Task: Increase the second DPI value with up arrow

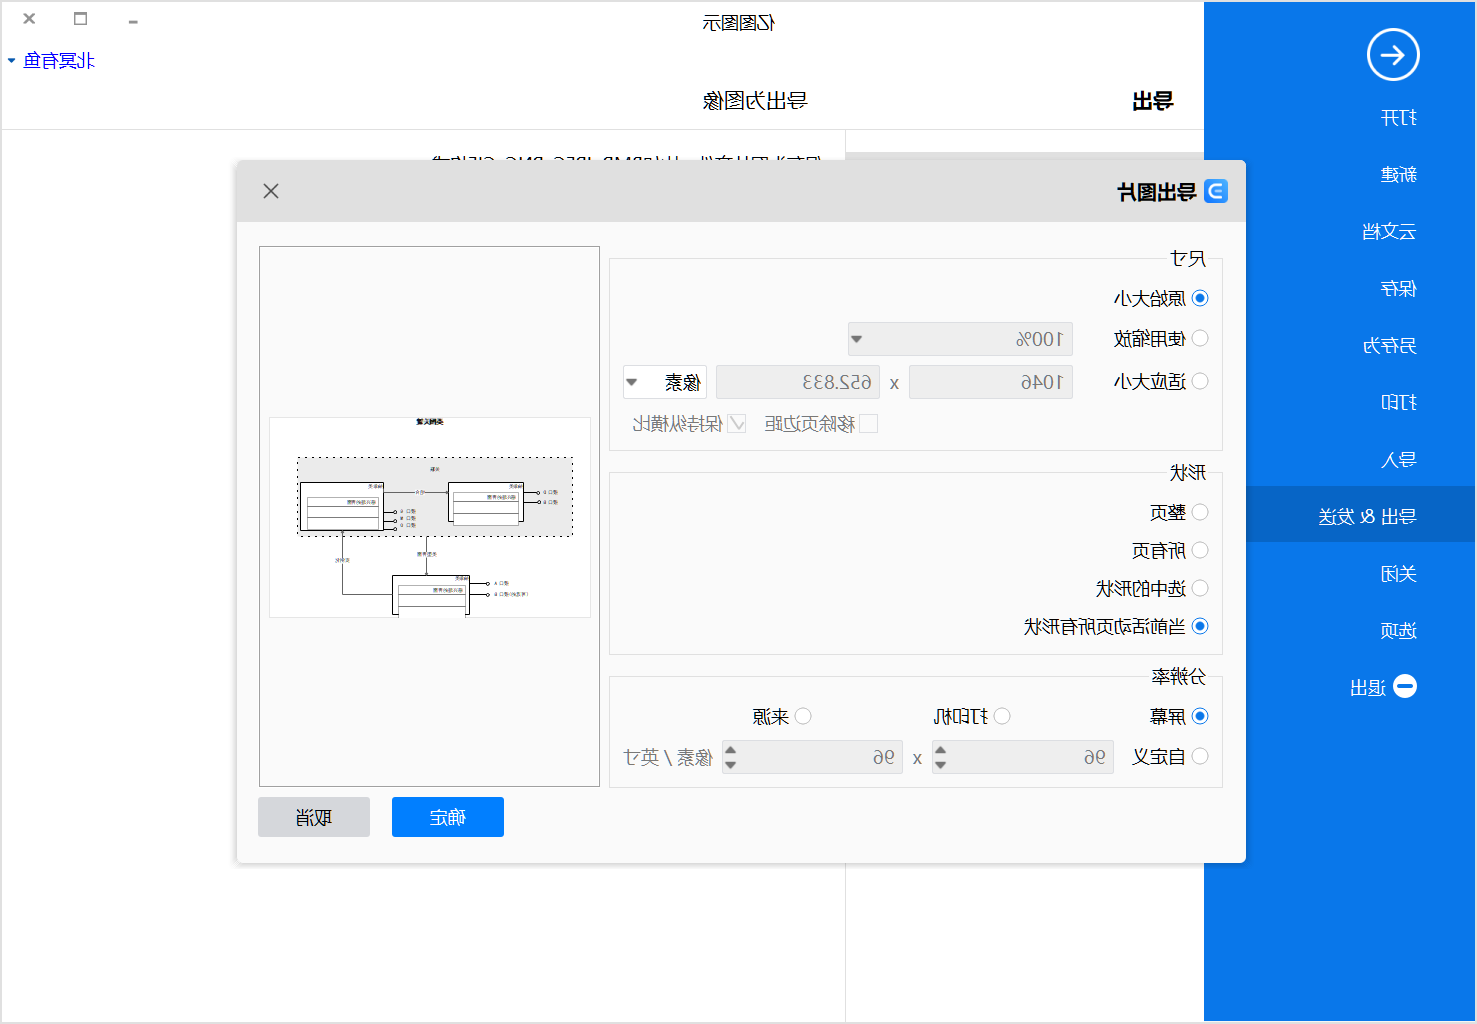Action: point(730,750)
